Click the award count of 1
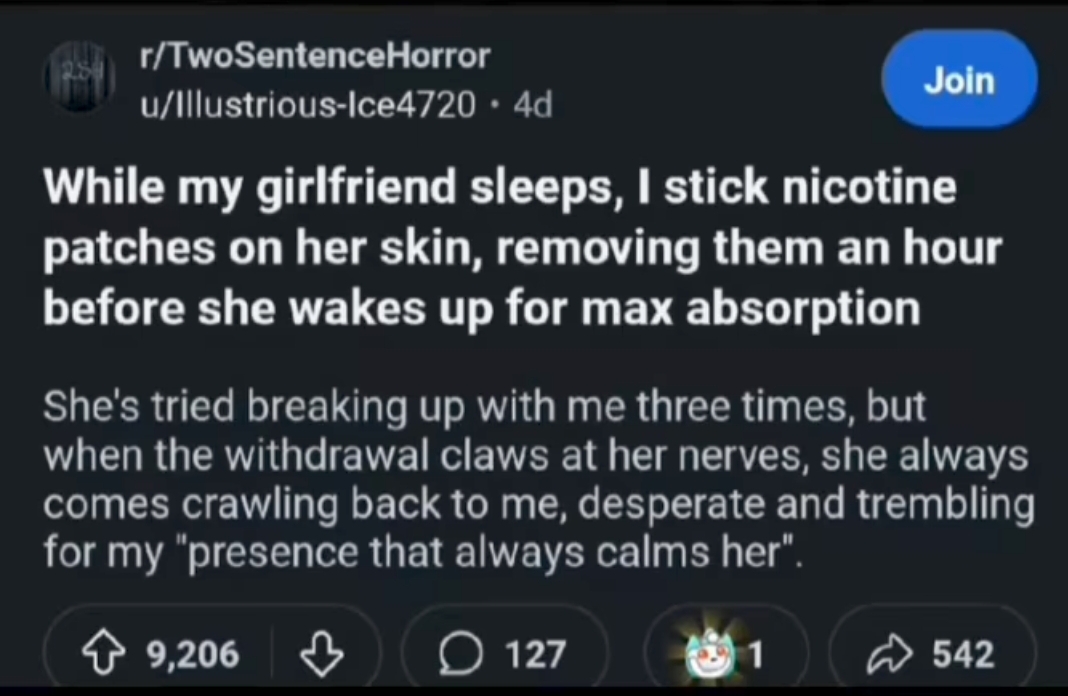 pos(757,654)
